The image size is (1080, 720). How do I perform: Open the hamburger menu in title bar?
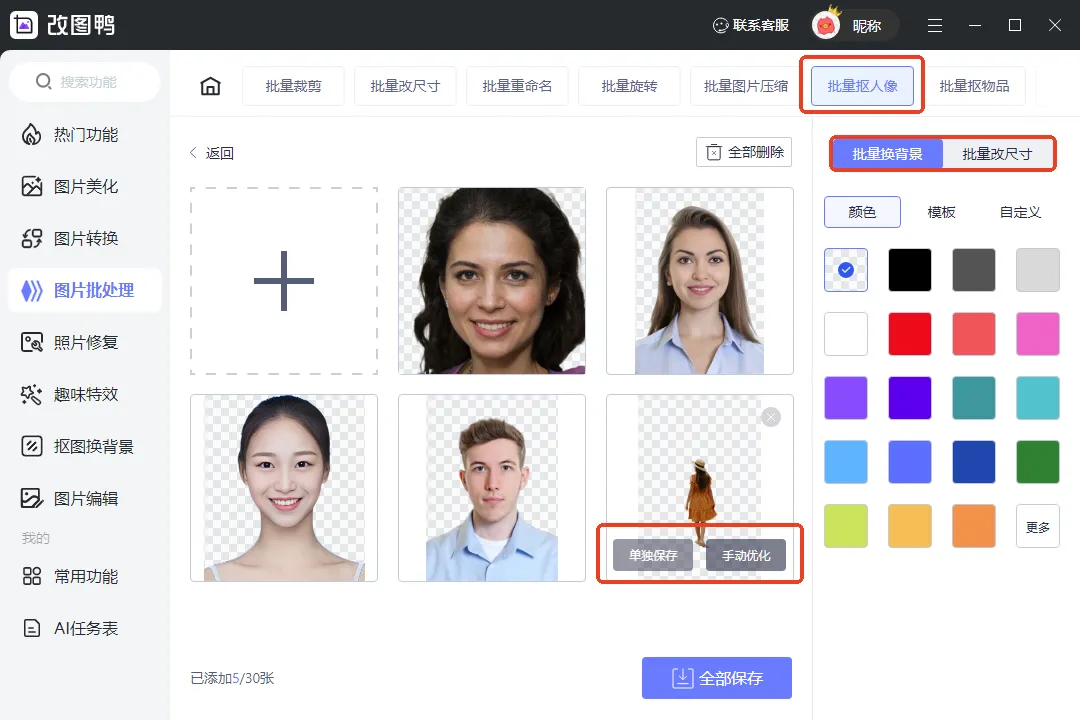[x=935, y=25]
